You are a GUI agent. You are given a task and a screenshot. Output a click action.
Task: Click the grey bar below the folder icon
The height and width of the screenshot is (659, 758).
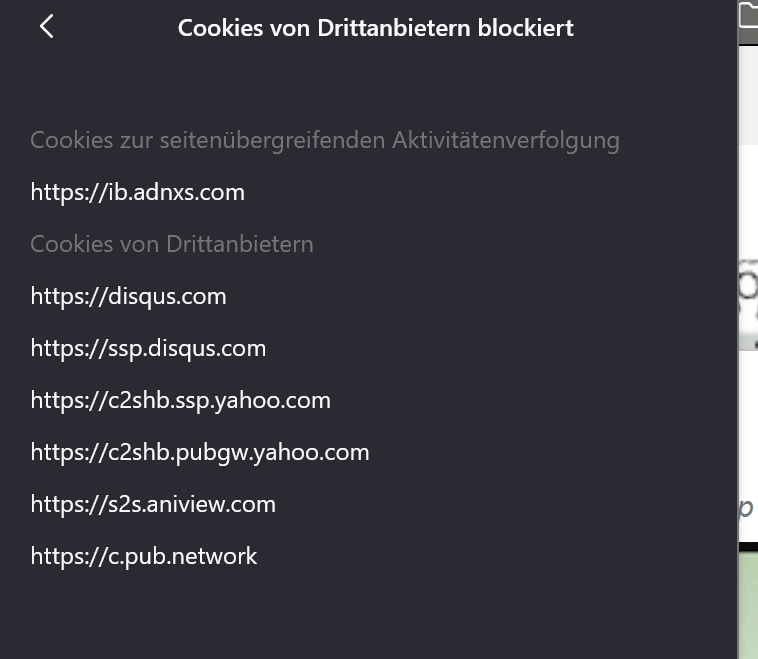point(748,37)
